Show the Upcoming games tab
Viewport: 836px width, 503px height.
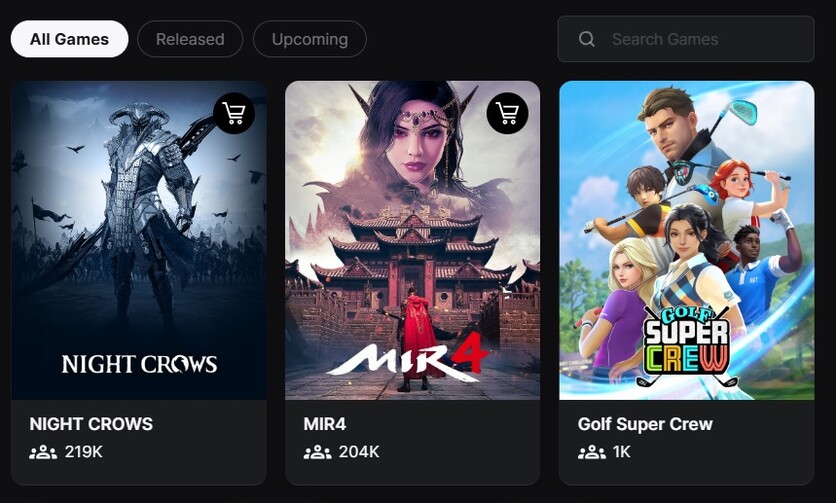pyautogui.click(x=310, y=39)
